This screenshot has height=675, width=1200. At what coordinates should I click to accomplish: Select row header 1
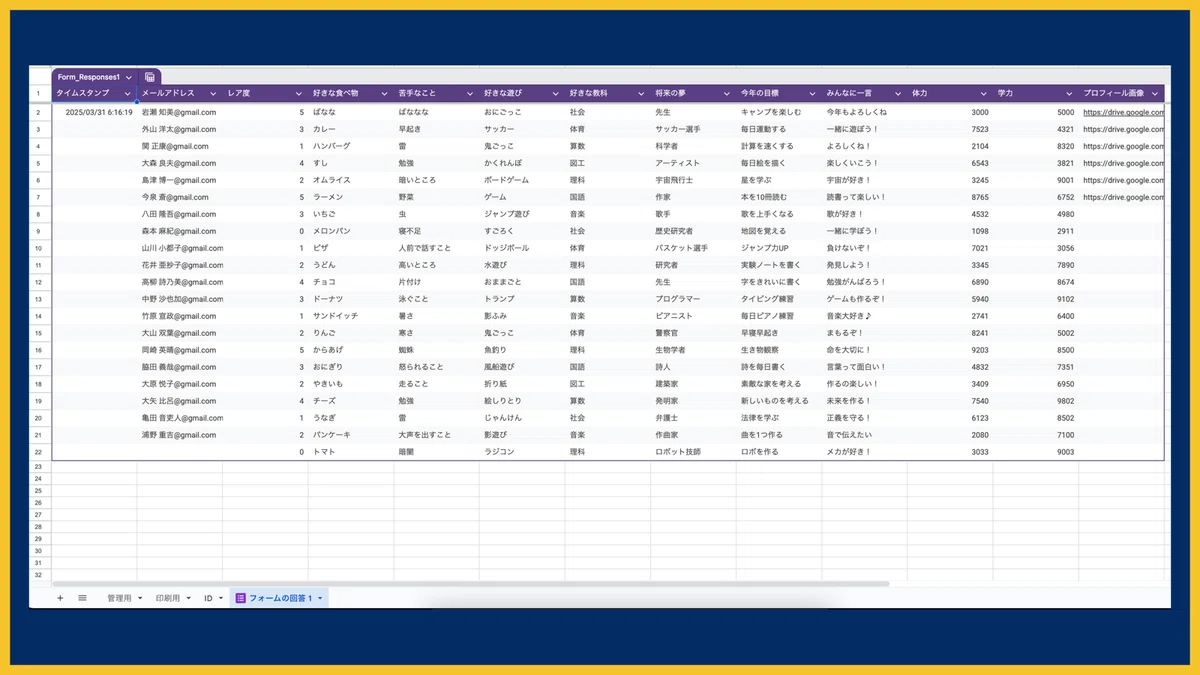(x=38, y=94)
